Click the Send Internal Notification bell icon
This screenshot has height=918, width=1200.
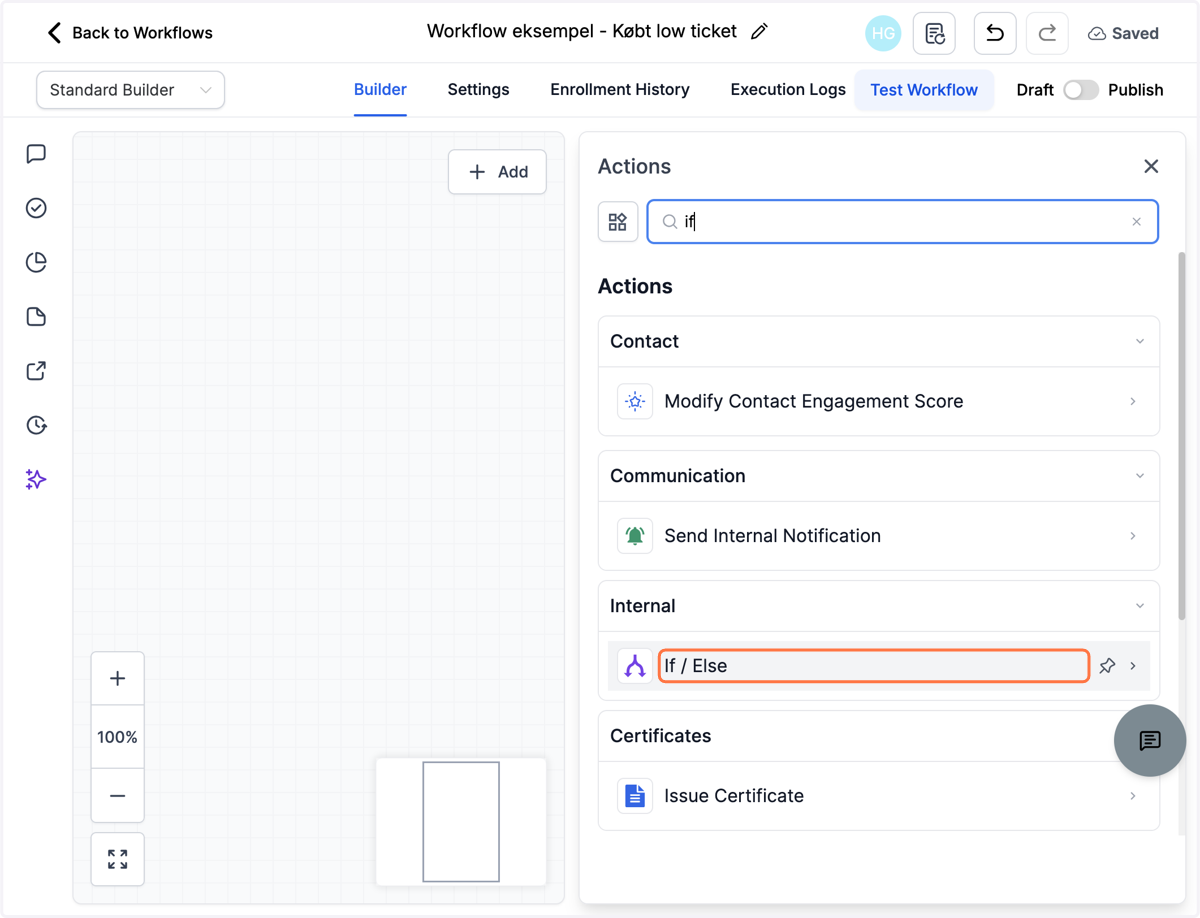[635, 536]
